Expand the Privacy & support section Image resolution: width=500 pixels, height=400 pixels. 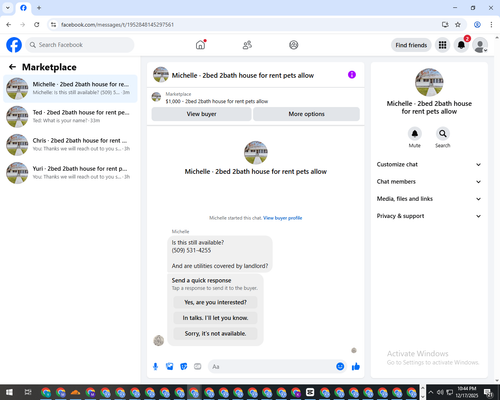click(429, 216)
